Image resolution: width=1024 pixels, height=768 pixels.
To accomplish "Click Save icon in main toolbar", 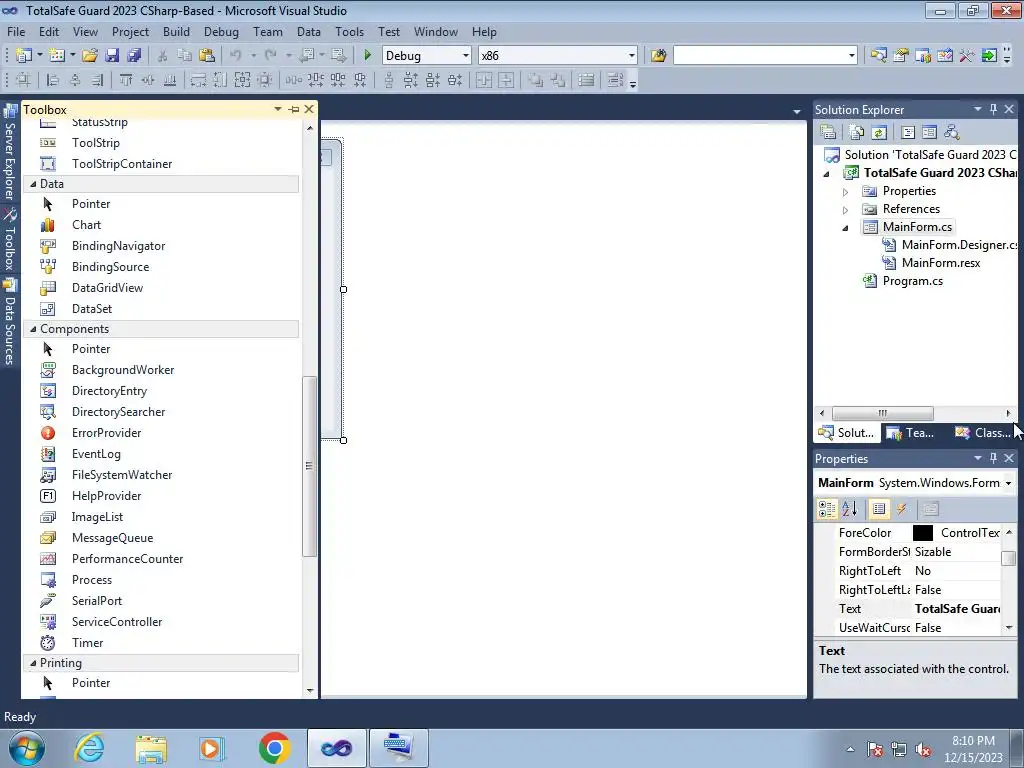I will click(112, 56).
